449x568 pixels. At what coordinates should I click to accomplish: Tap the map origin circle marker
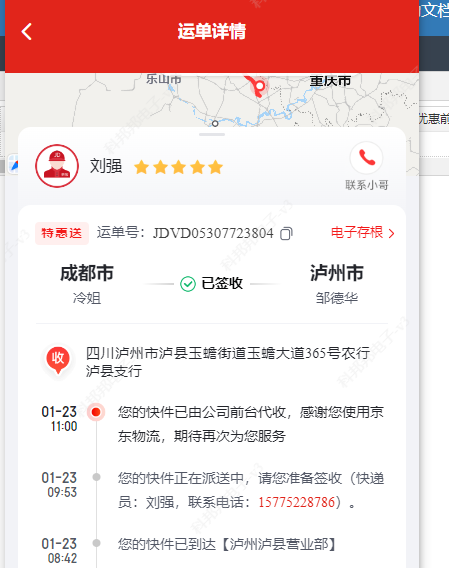point(215,124)
